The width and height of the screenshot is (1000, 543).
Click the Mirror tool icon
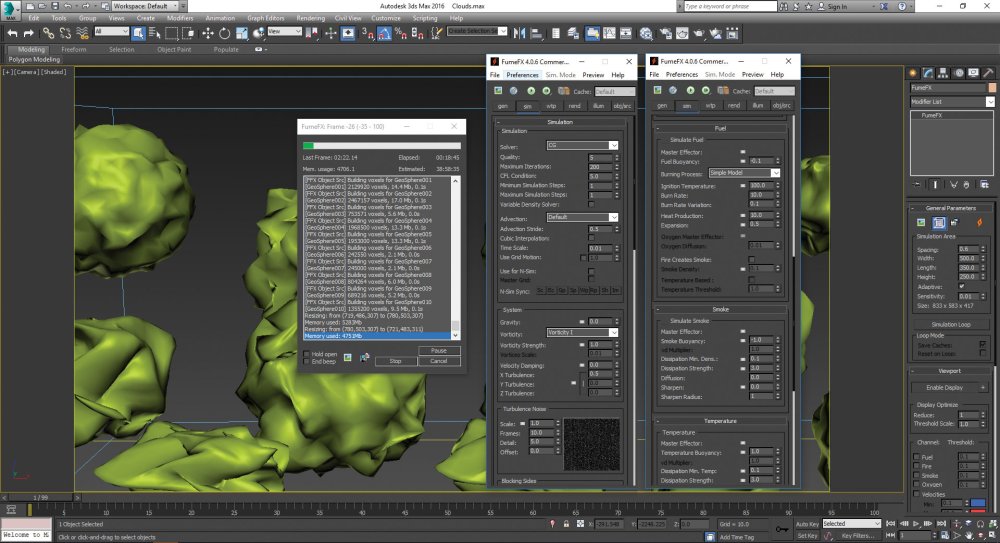coord(520,33)
